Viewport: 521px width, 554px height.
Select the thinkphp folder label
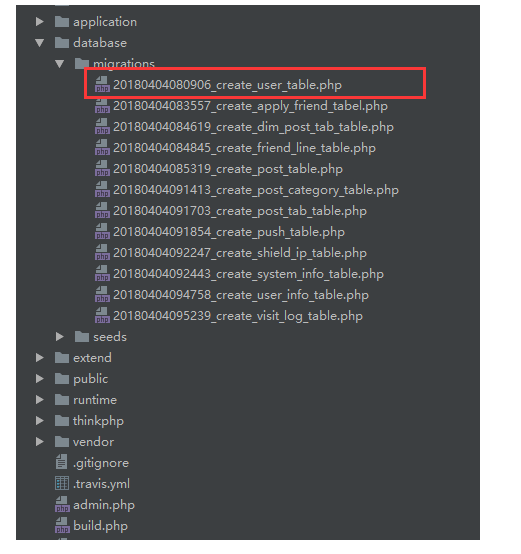98,421
